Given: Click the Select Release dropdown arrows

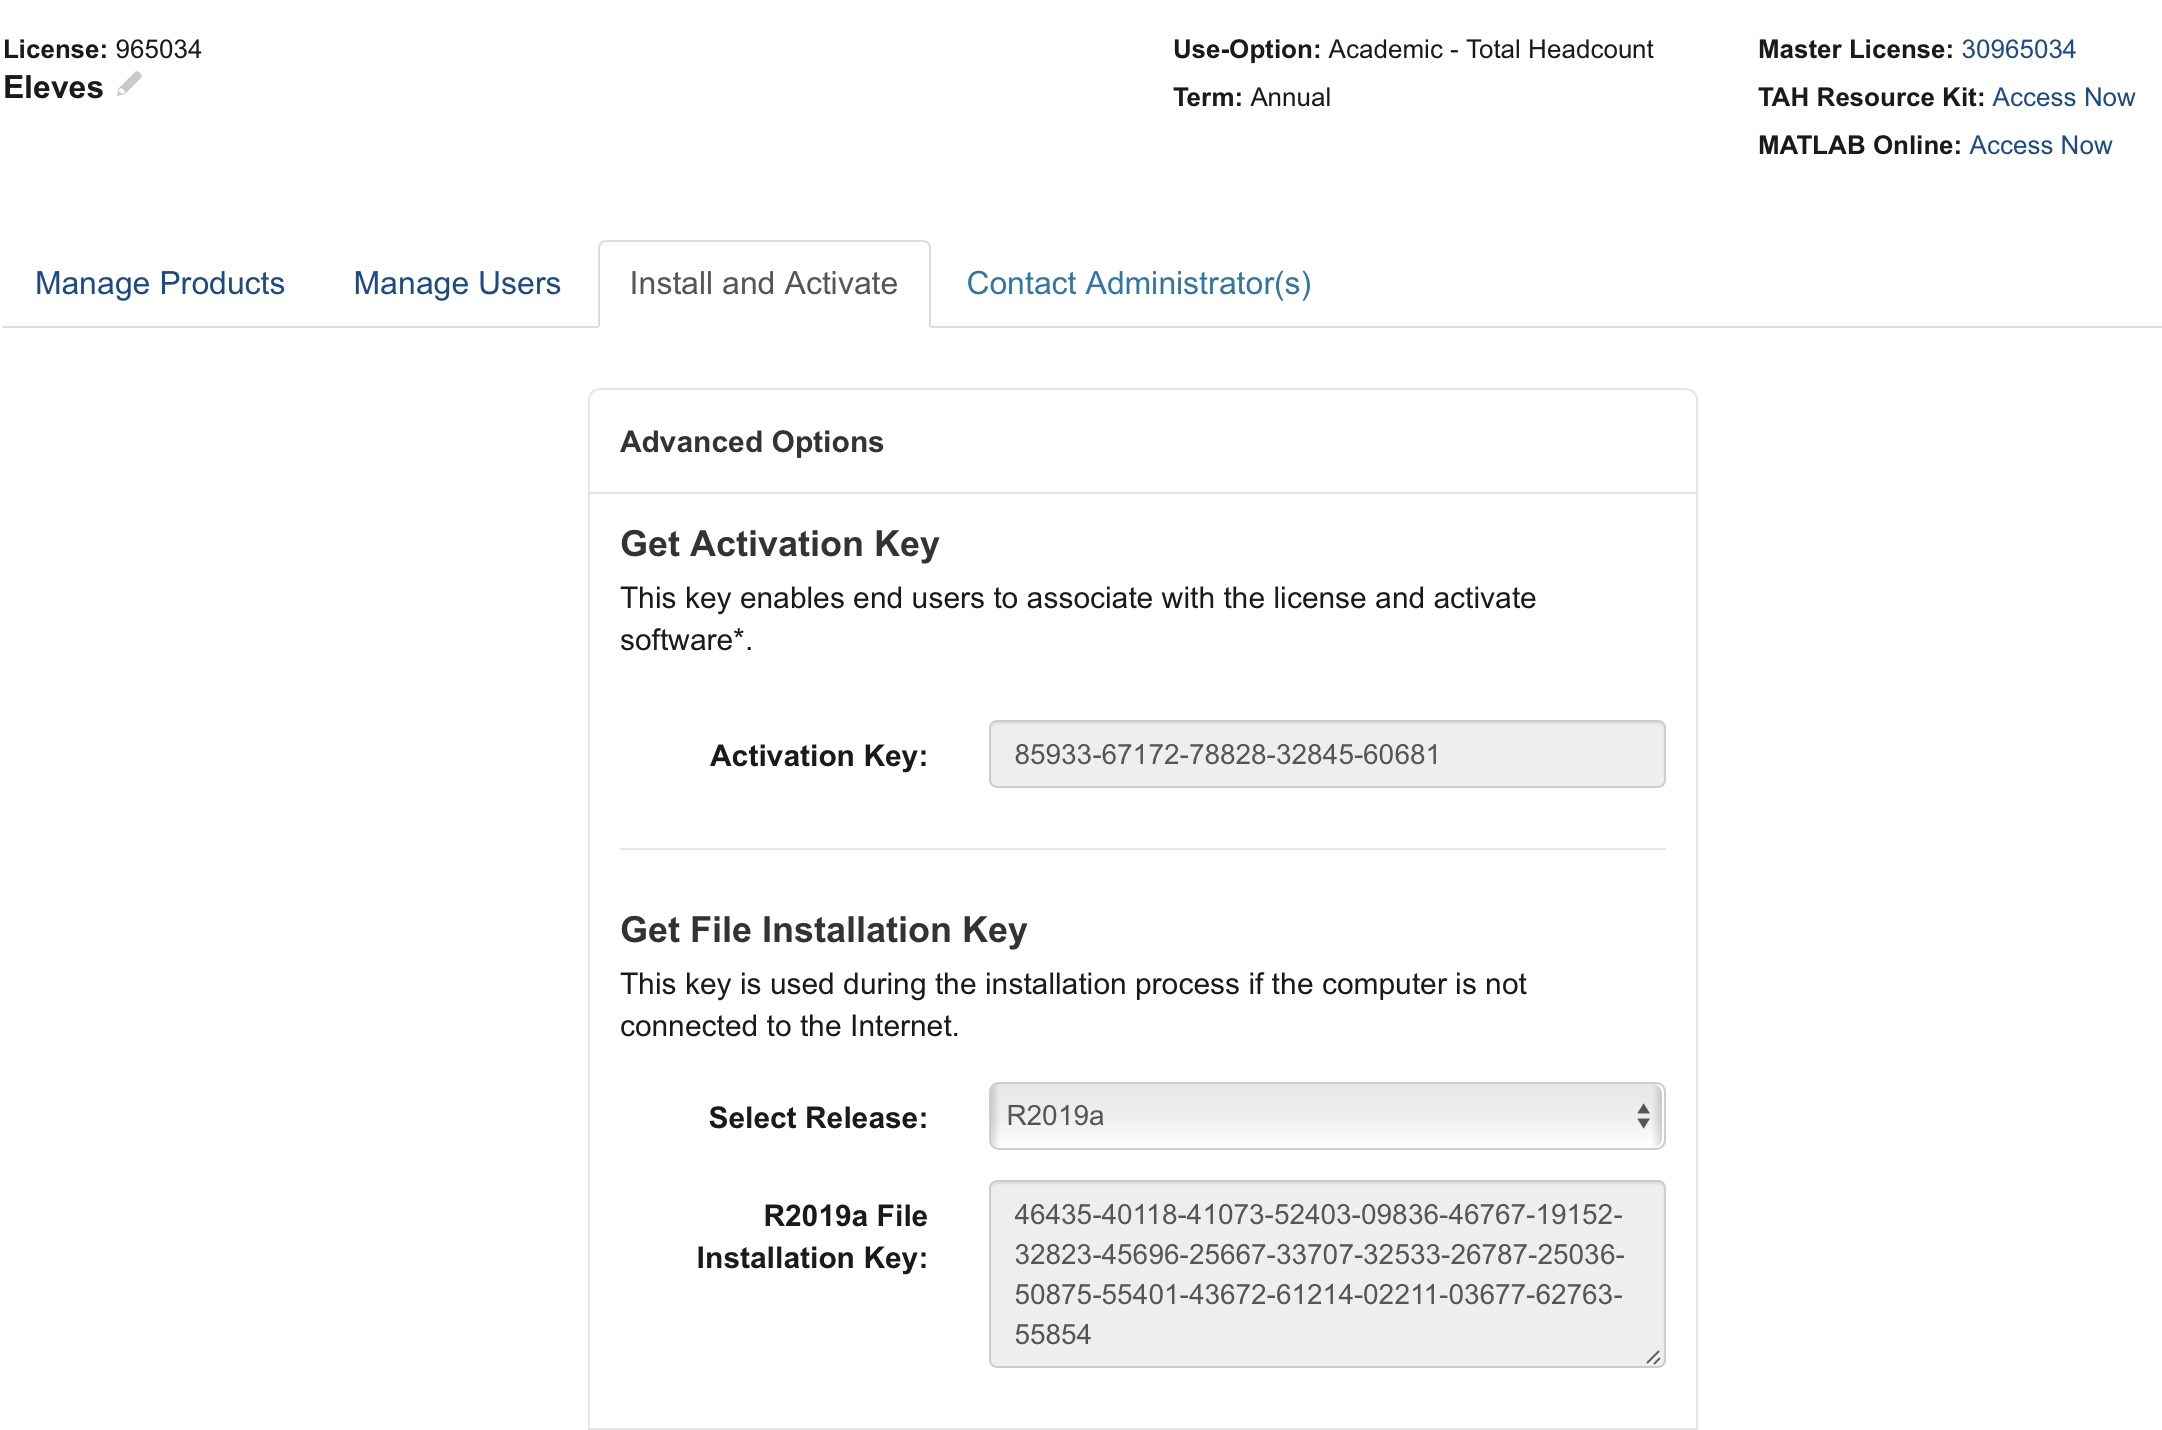Looking at the screenshot, I should pyautogui.click(x=1643, y=1116).
